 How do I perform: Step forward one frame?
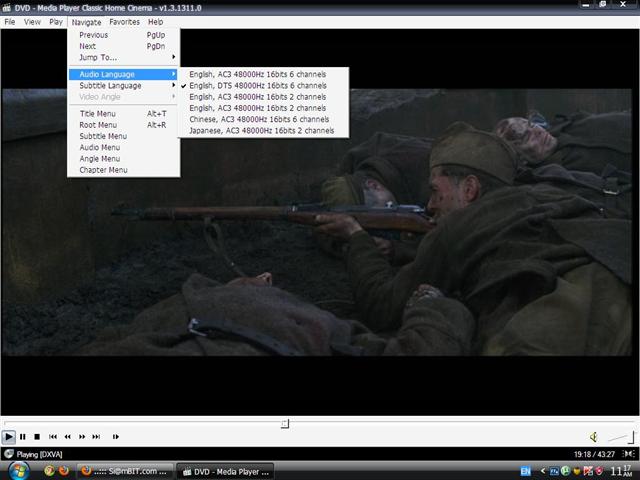pos(116,437)
